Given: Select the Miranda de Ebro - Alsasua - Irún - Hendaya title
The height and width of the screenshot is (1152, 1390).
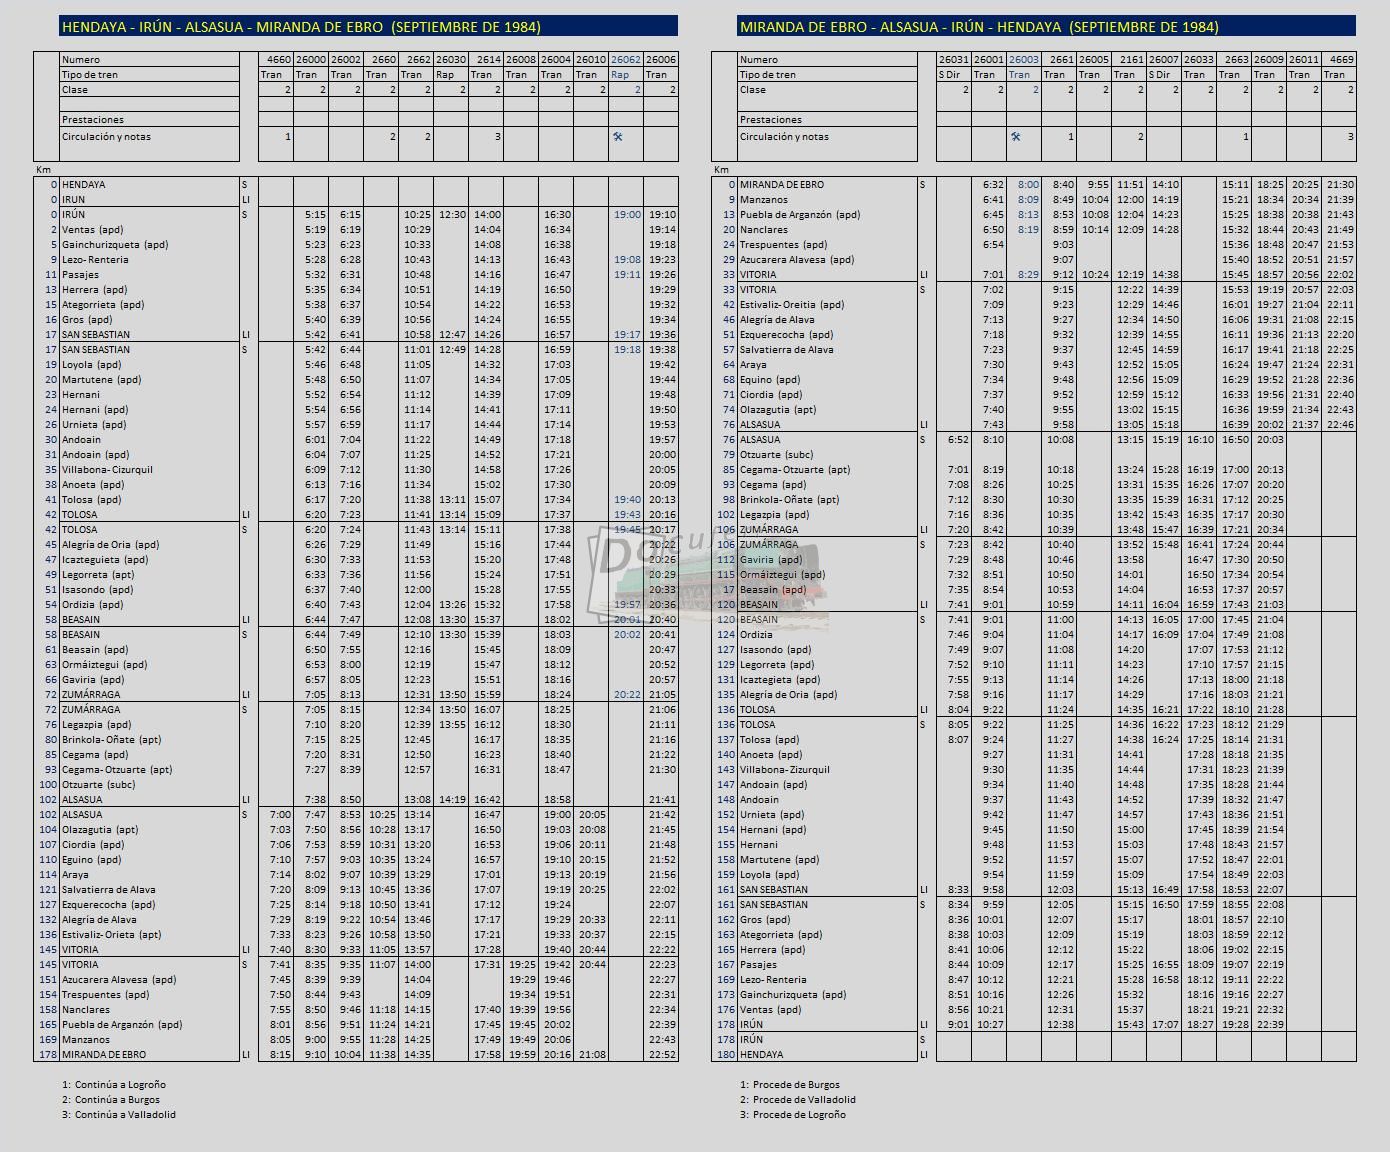Looking at the screenshot, I should click(979, 27).
